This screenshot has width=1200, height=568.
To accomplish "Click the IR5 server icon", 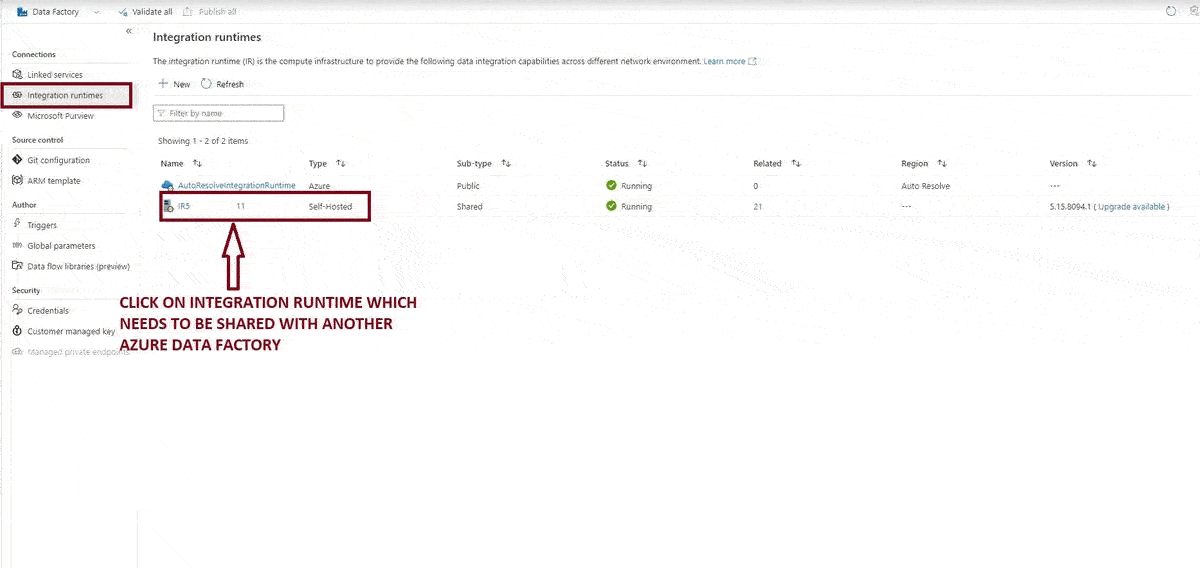I will [168, 206].
